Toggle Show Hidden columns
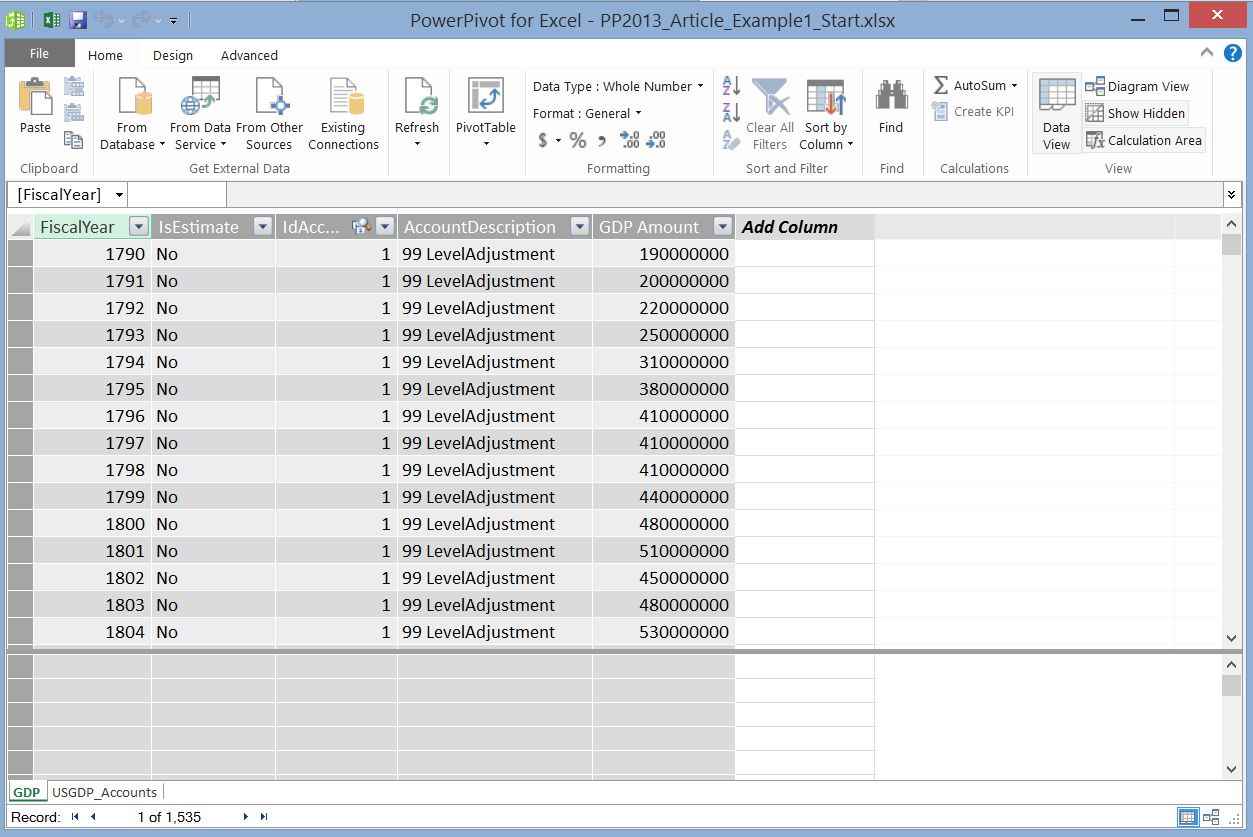 point(1137,113)
